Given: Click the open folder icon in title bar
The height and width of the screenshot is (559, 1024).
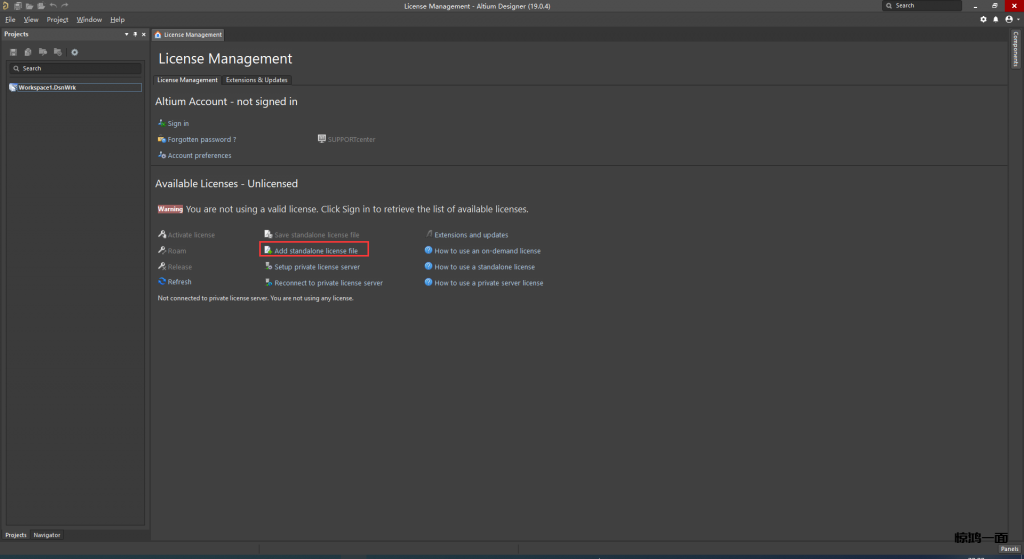Looking at the screenshot, I should (29, 6).
